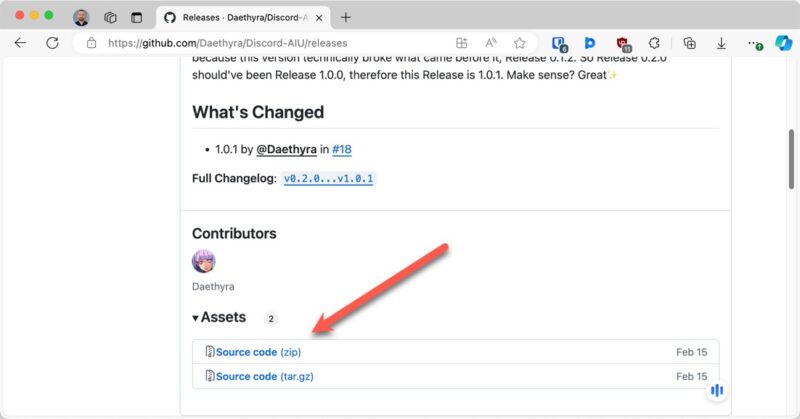Download Source code (tar.gz)
This screenshot has width=800, height=419.
pos(264,377)
